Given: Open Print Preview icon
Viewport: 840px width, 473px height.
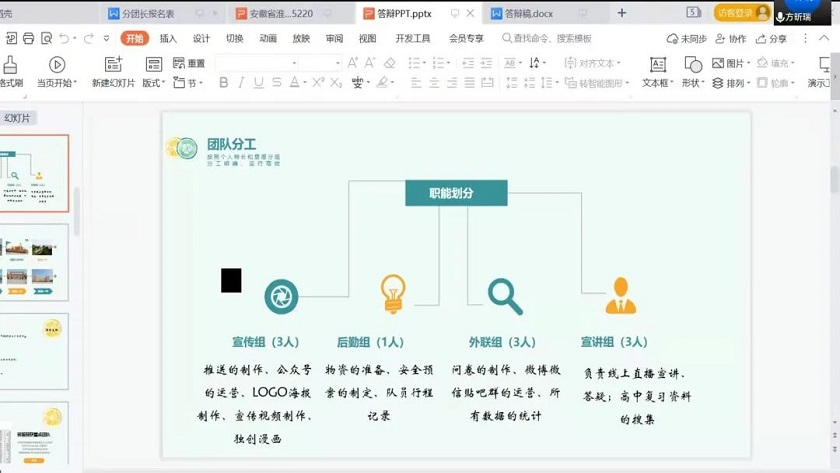Looking at the screenshot, I should (x=47, y=38).
